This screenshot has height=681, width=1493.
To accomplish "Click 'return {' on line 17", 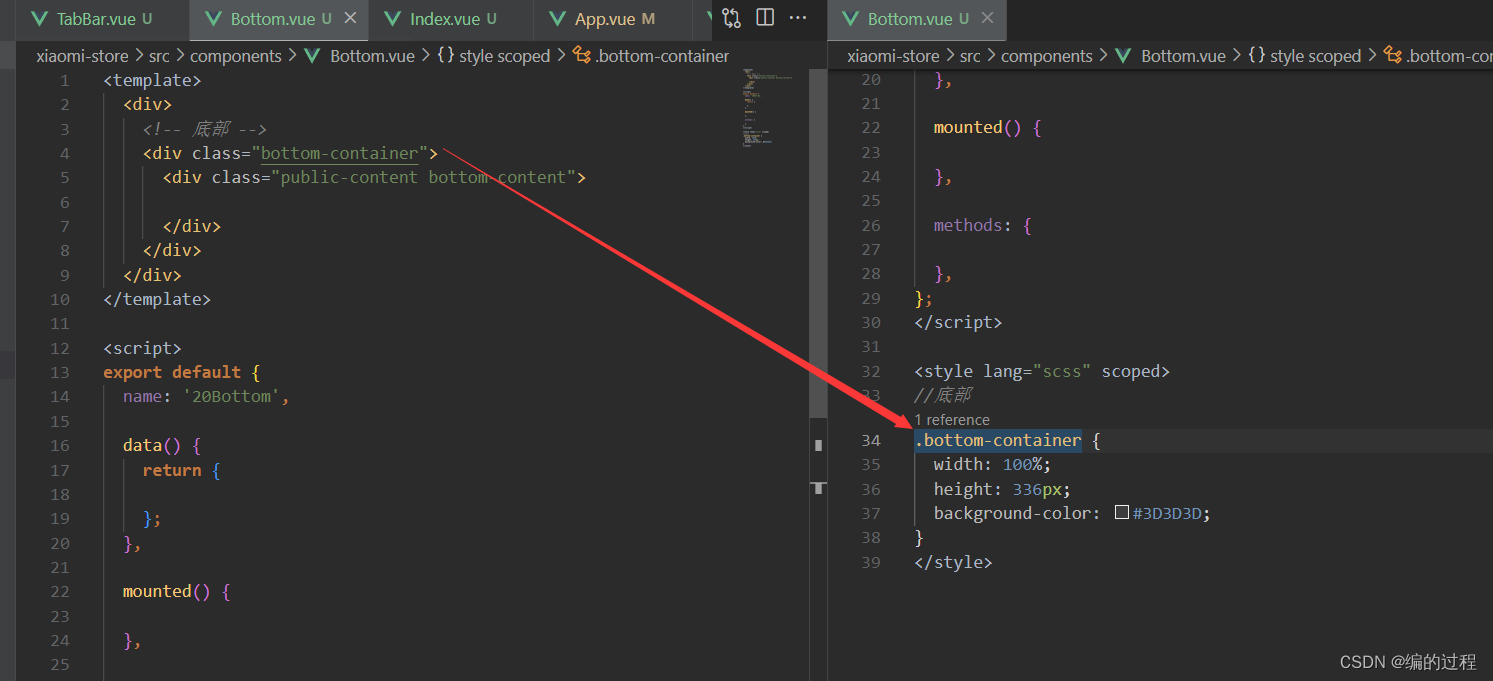I will (x=182, y=470).
